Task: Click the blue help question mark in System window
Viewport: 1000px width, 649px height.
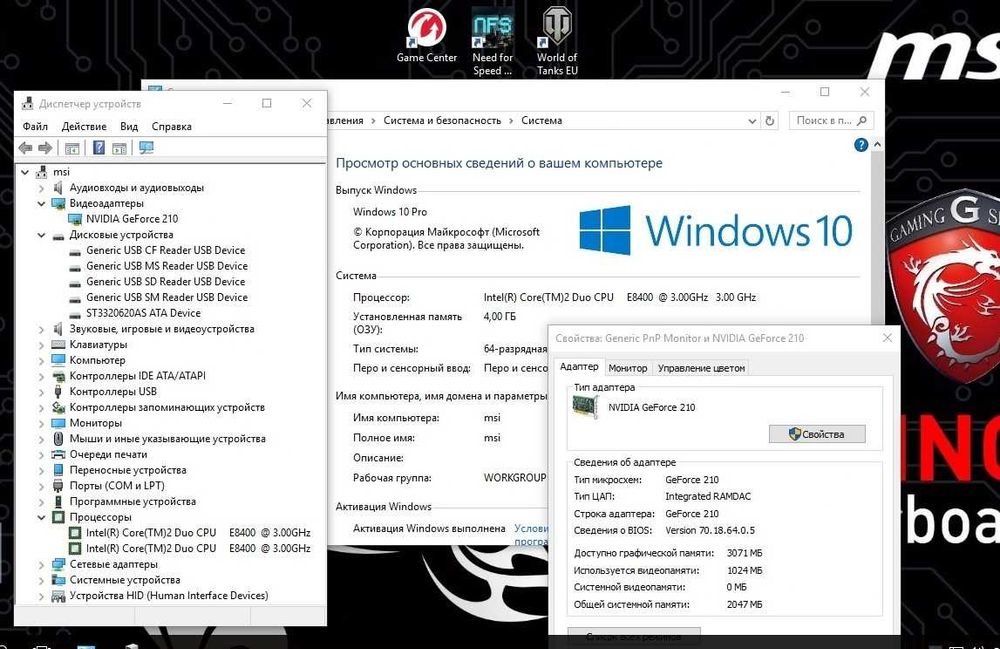Action: click(860, 145)
